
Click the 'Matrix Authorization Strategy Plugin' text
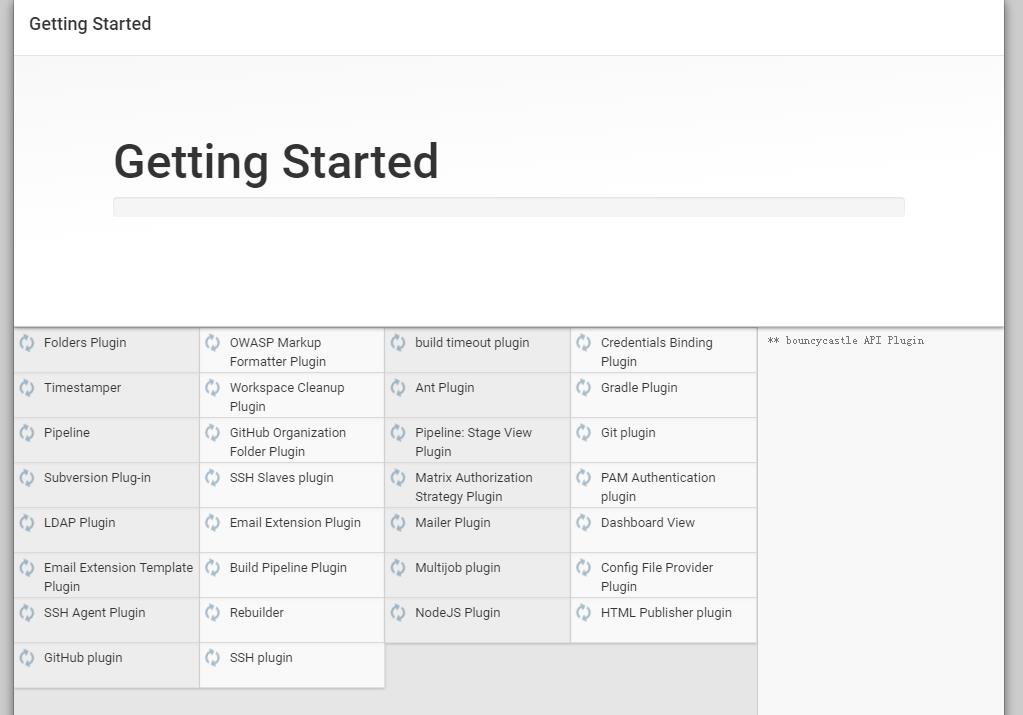click(474, 487)
